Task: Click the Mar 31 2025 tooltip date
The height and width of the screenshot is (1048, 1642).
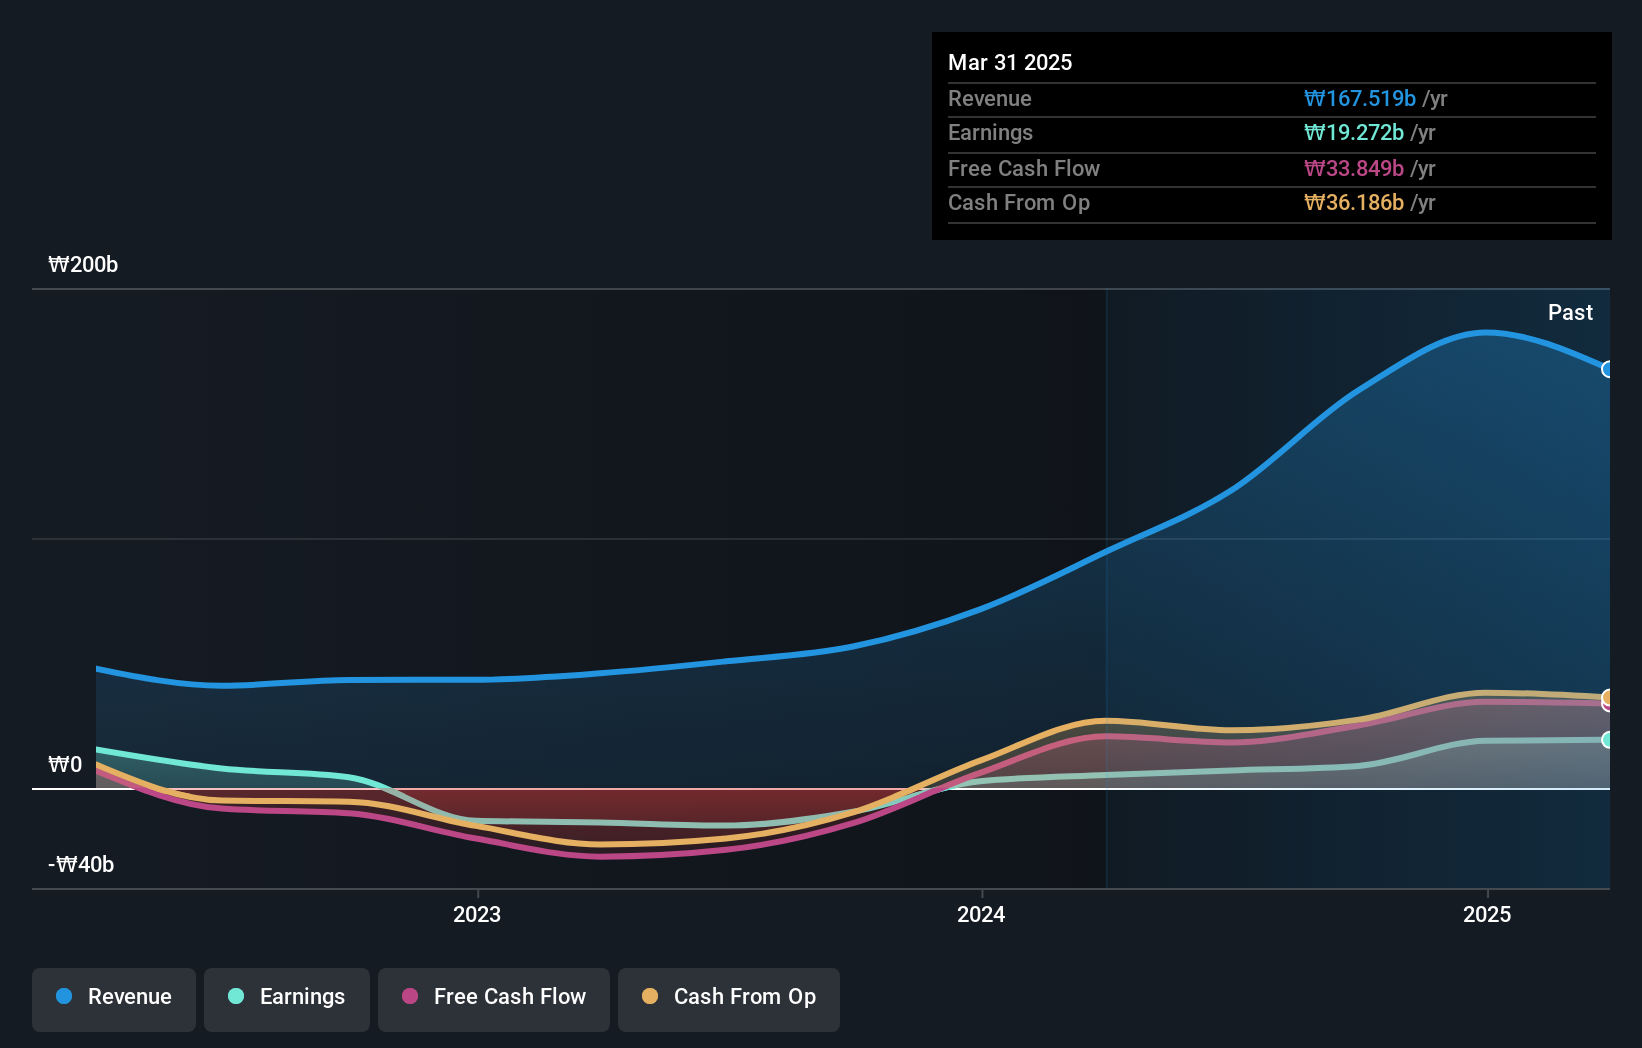Action: 1010,62
